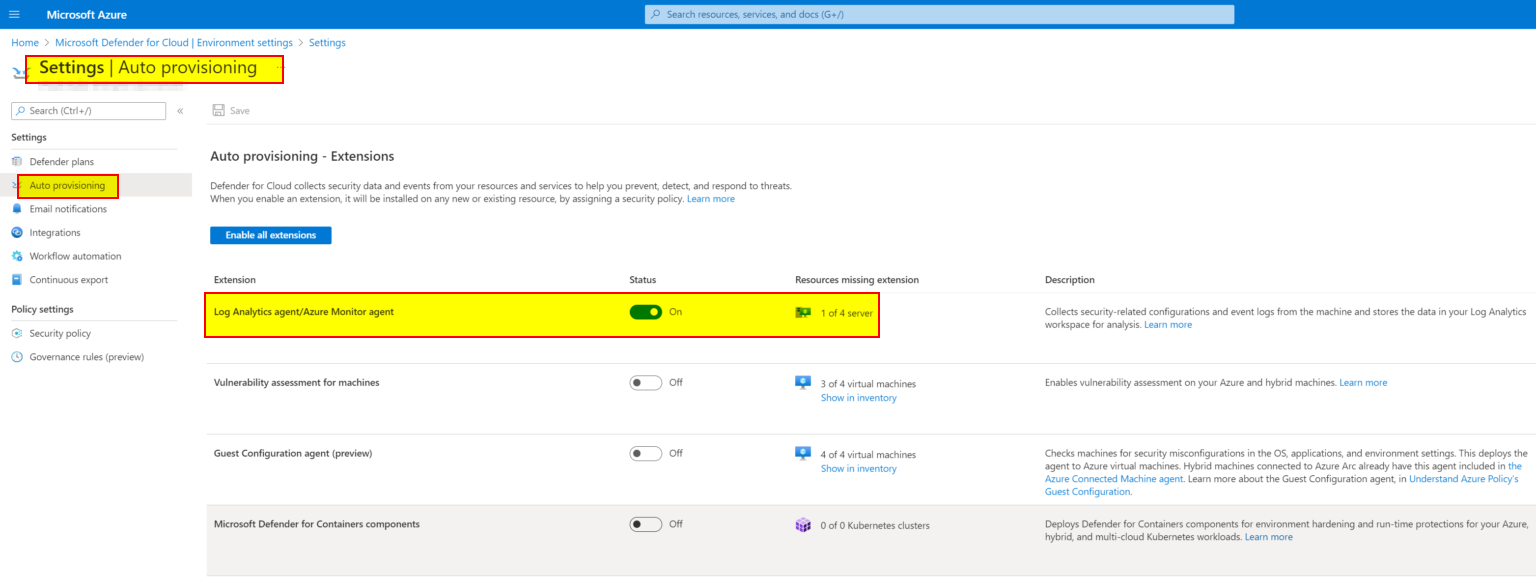Show in inventory for 3 of 4 virtual machines

[859, 398]
